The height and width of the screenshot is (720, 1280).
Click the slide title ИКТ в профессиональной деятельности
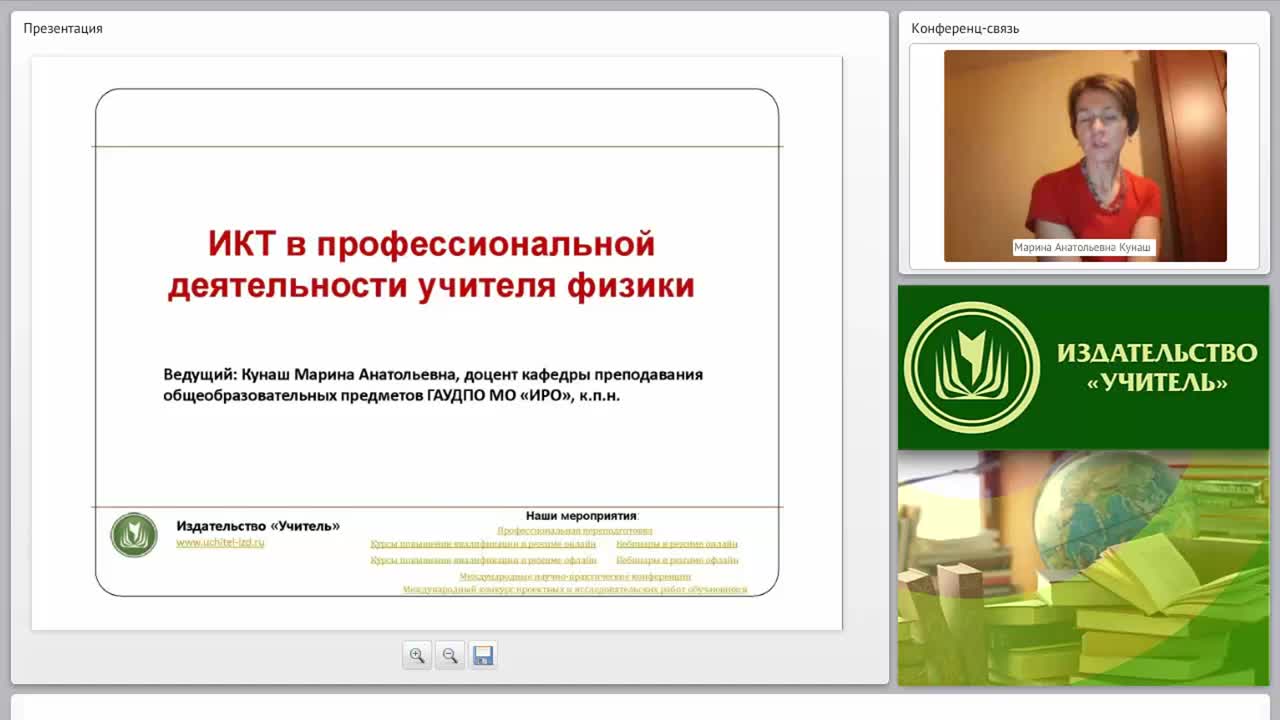431,264
